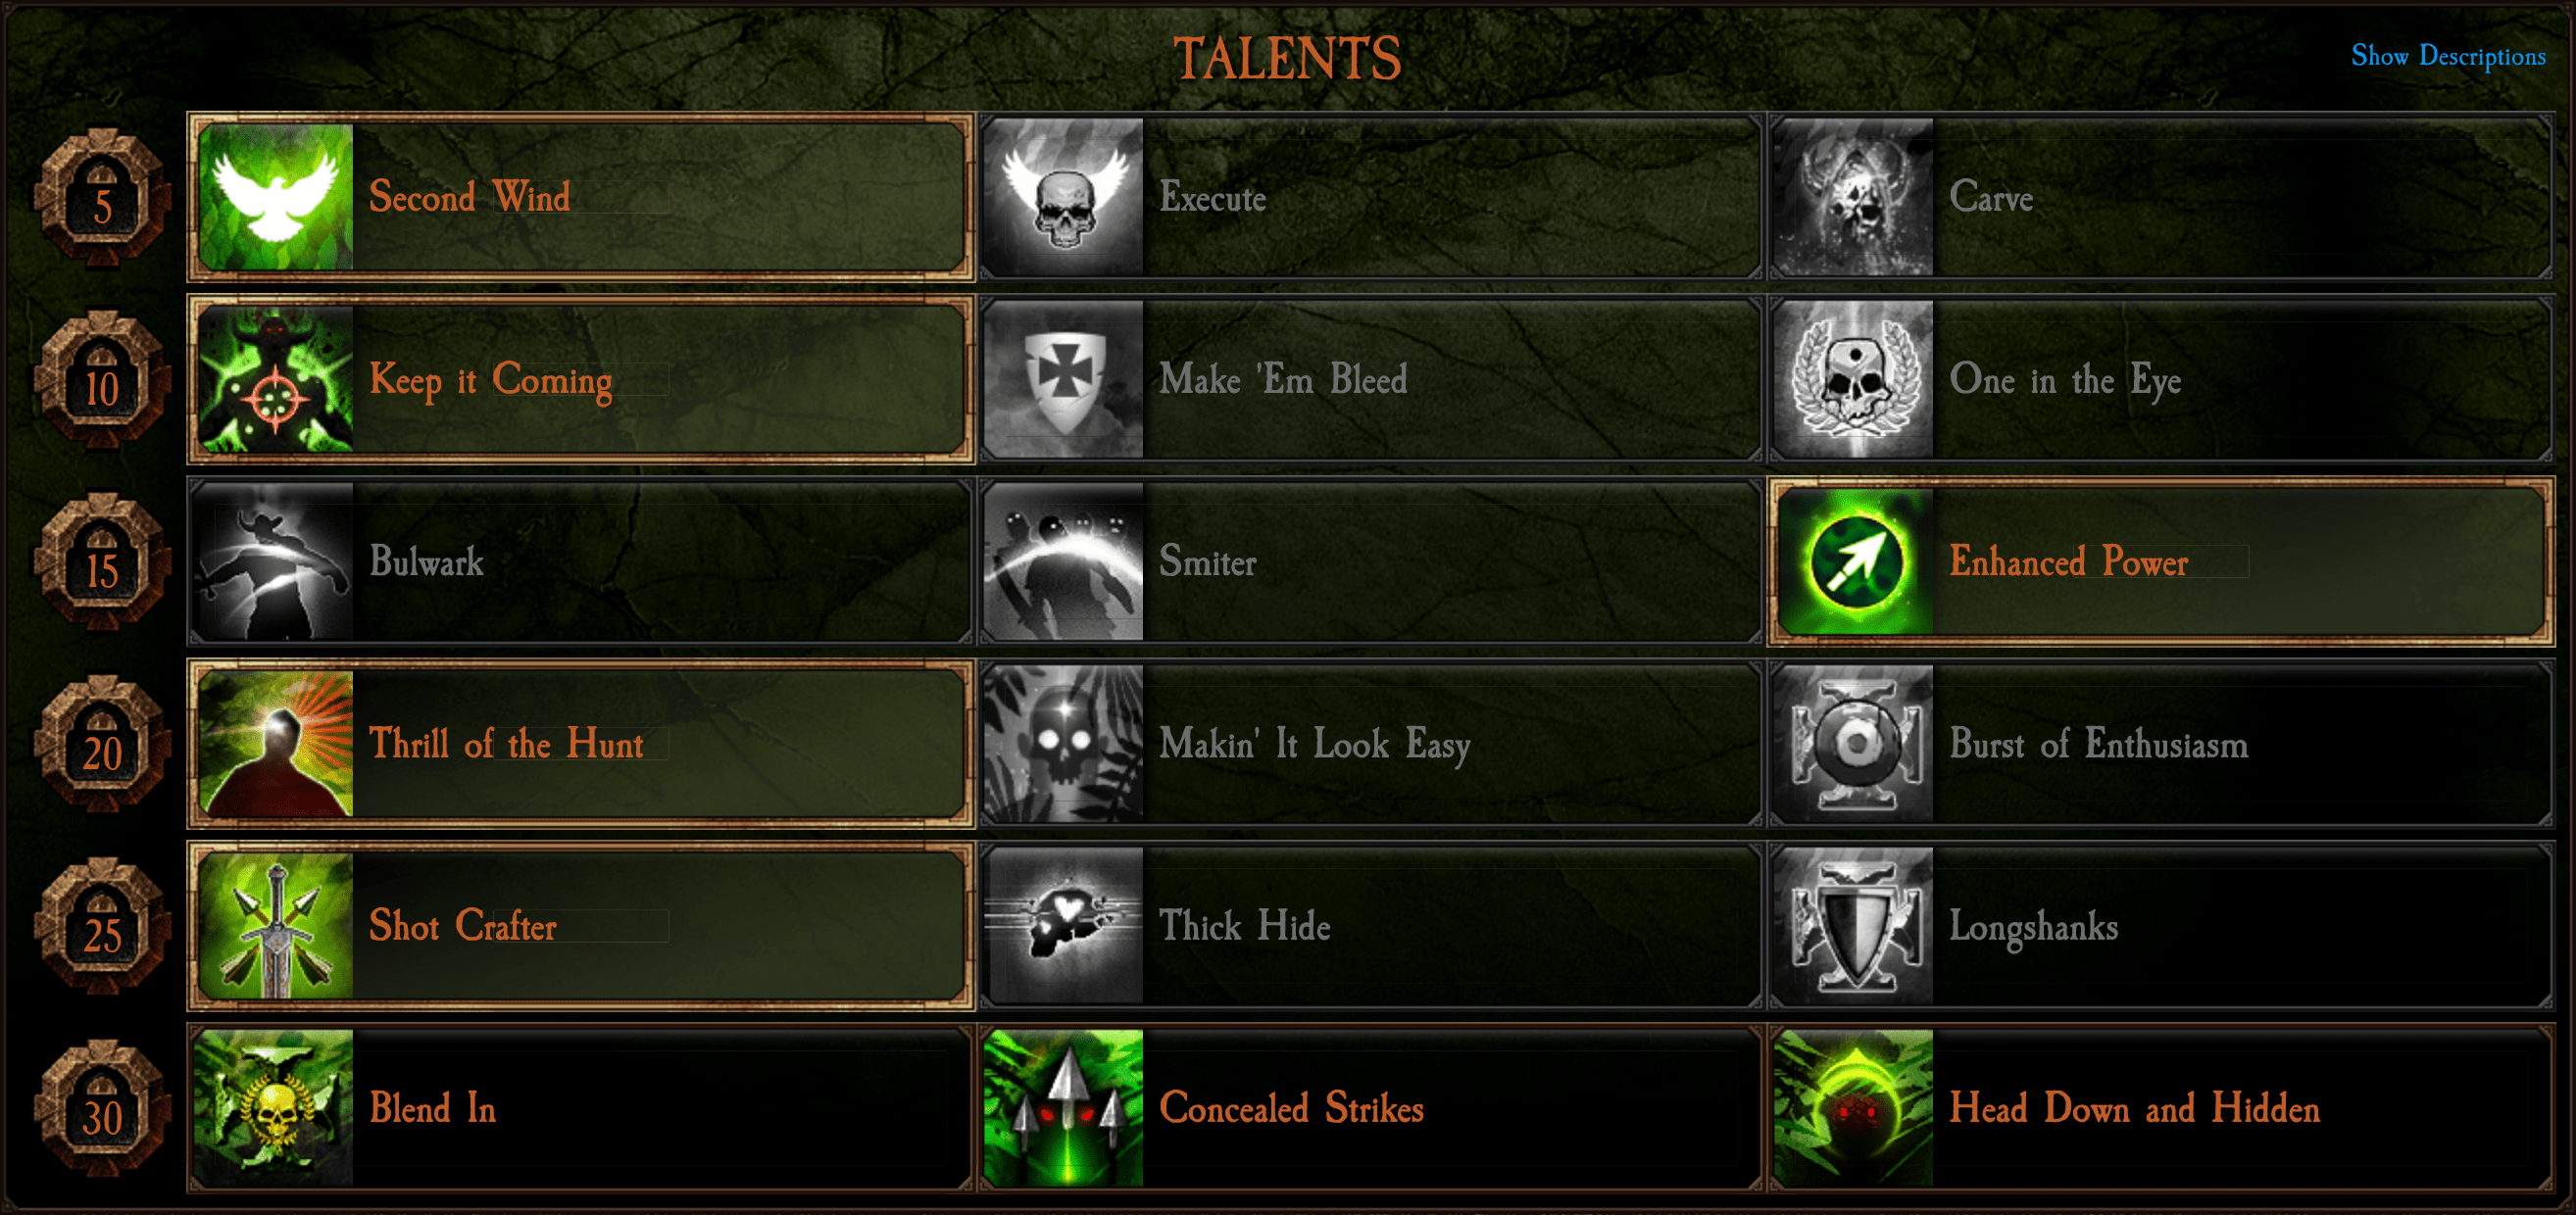Select the Blend In skull badge icon
Screen dimensions: 2576x1215
click(274, 1108)
